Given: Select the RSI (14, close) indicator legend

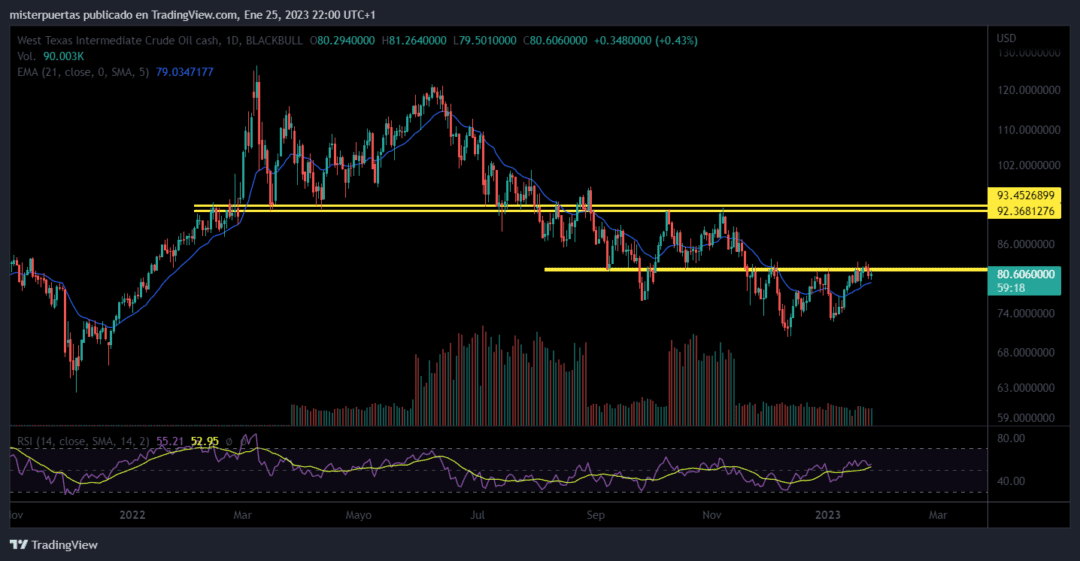Looking at the screenshot, I should pyautogui.click(x=81, y=440).
